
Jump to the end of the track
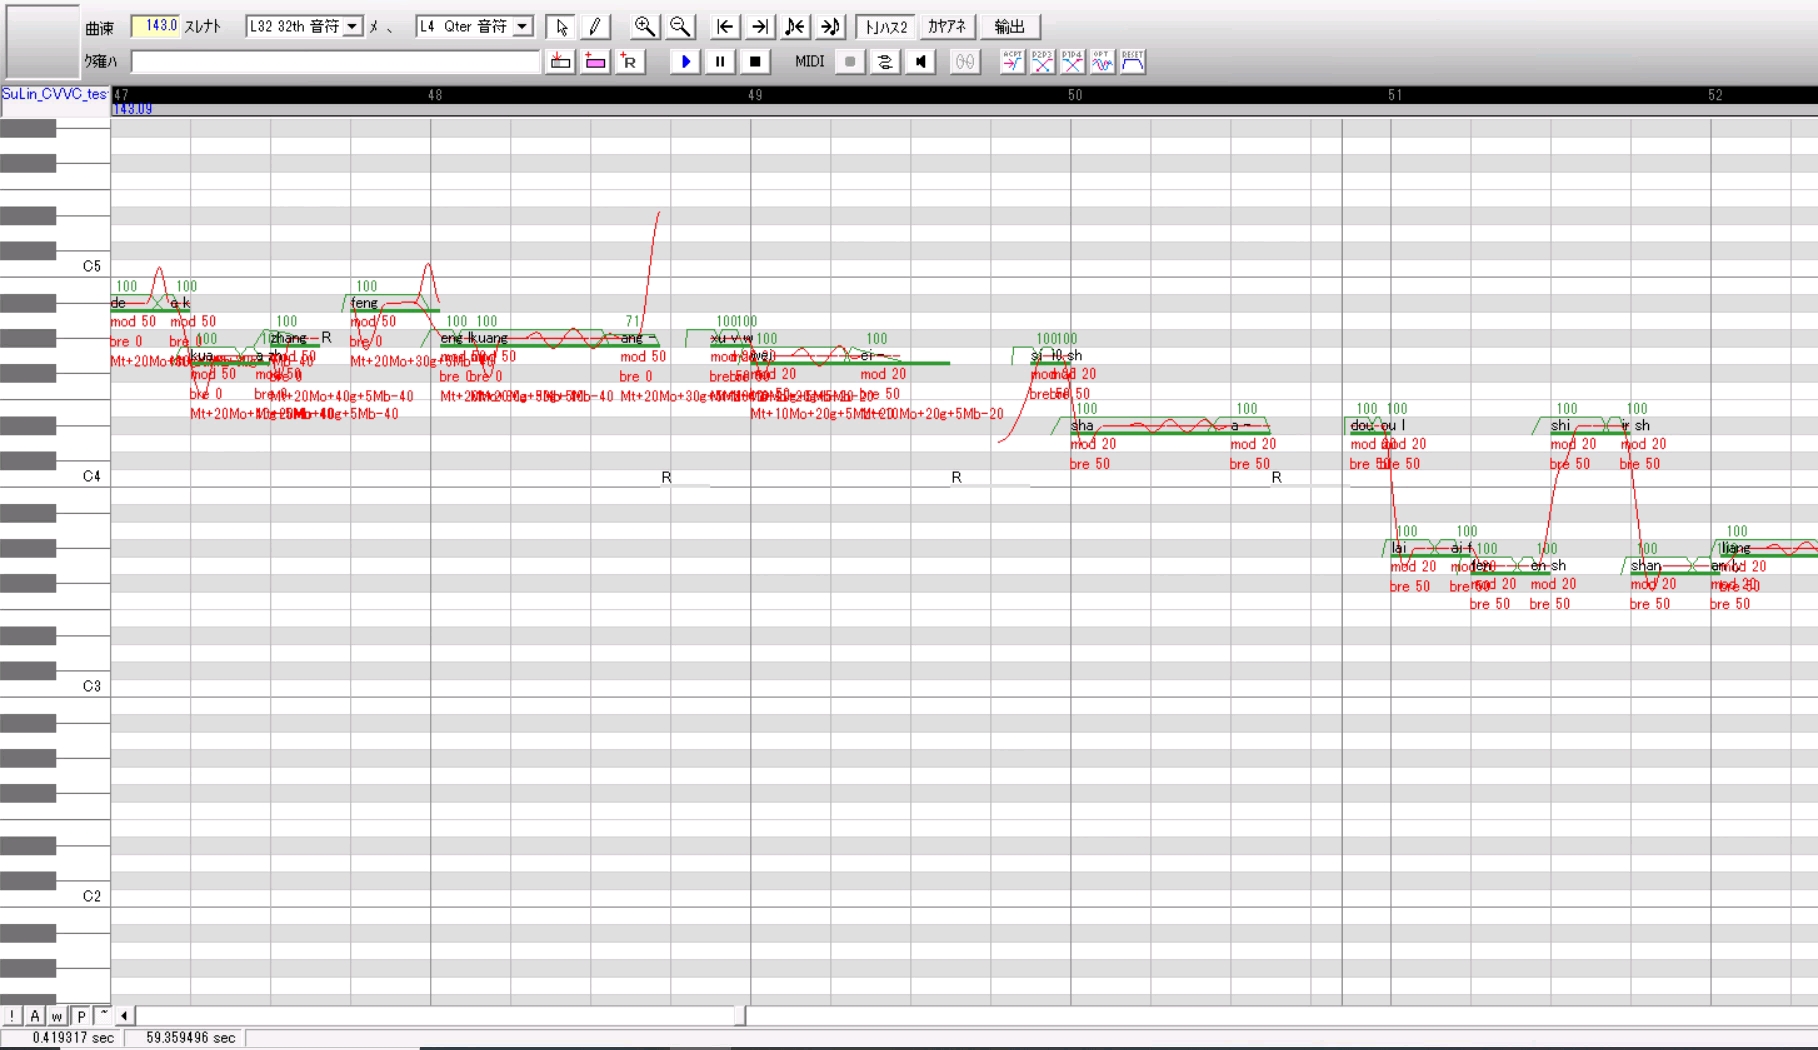click(760, 27)
